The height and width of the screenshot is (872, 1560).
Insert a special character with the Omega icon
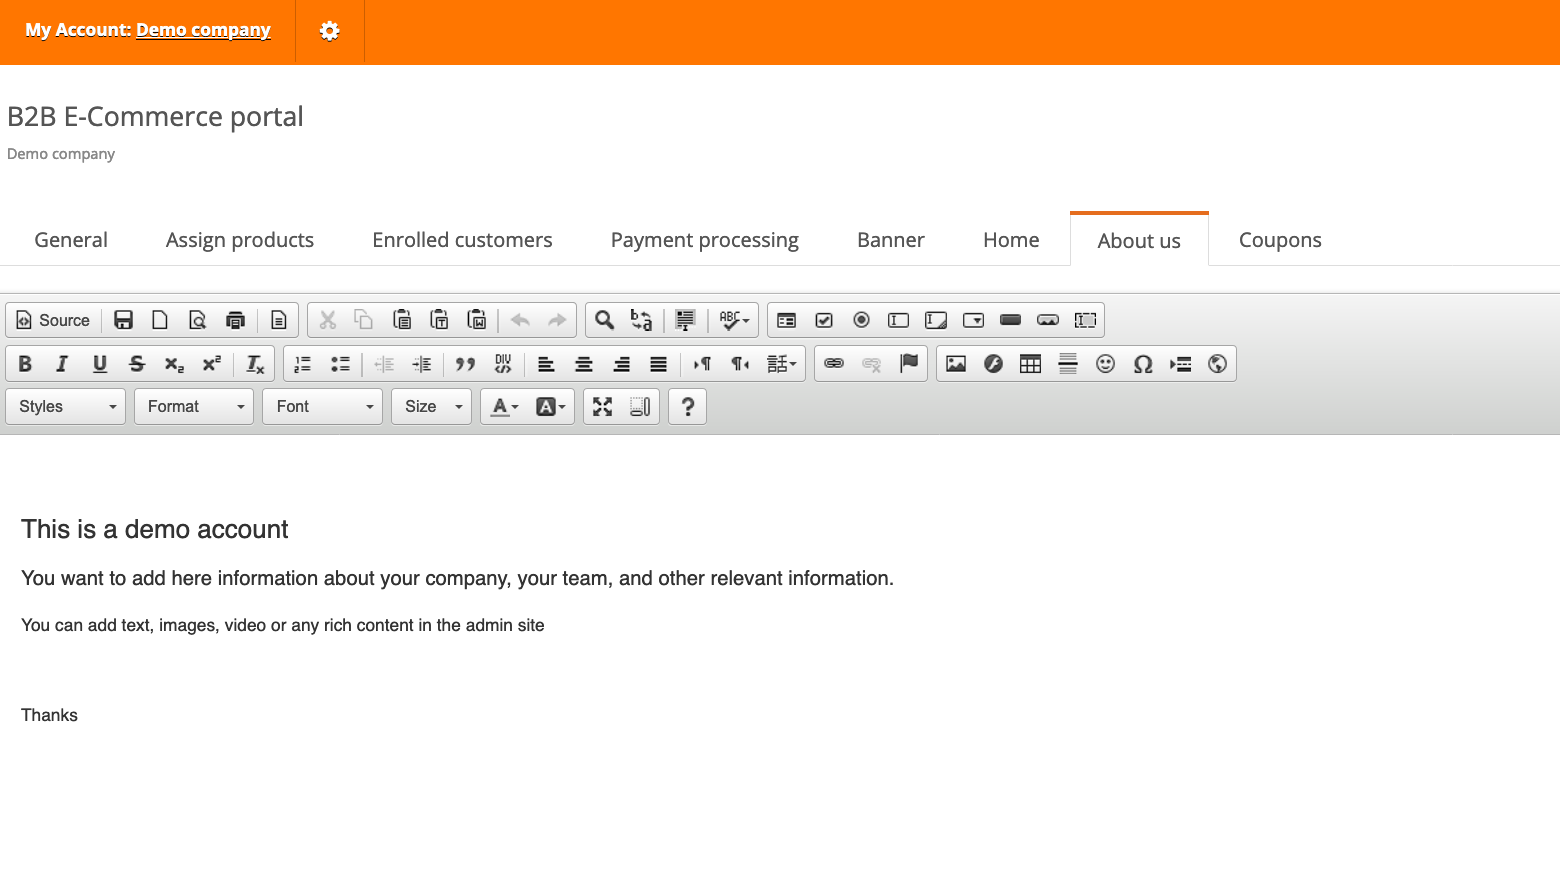pyautogui.click(x=1142, y=364)
